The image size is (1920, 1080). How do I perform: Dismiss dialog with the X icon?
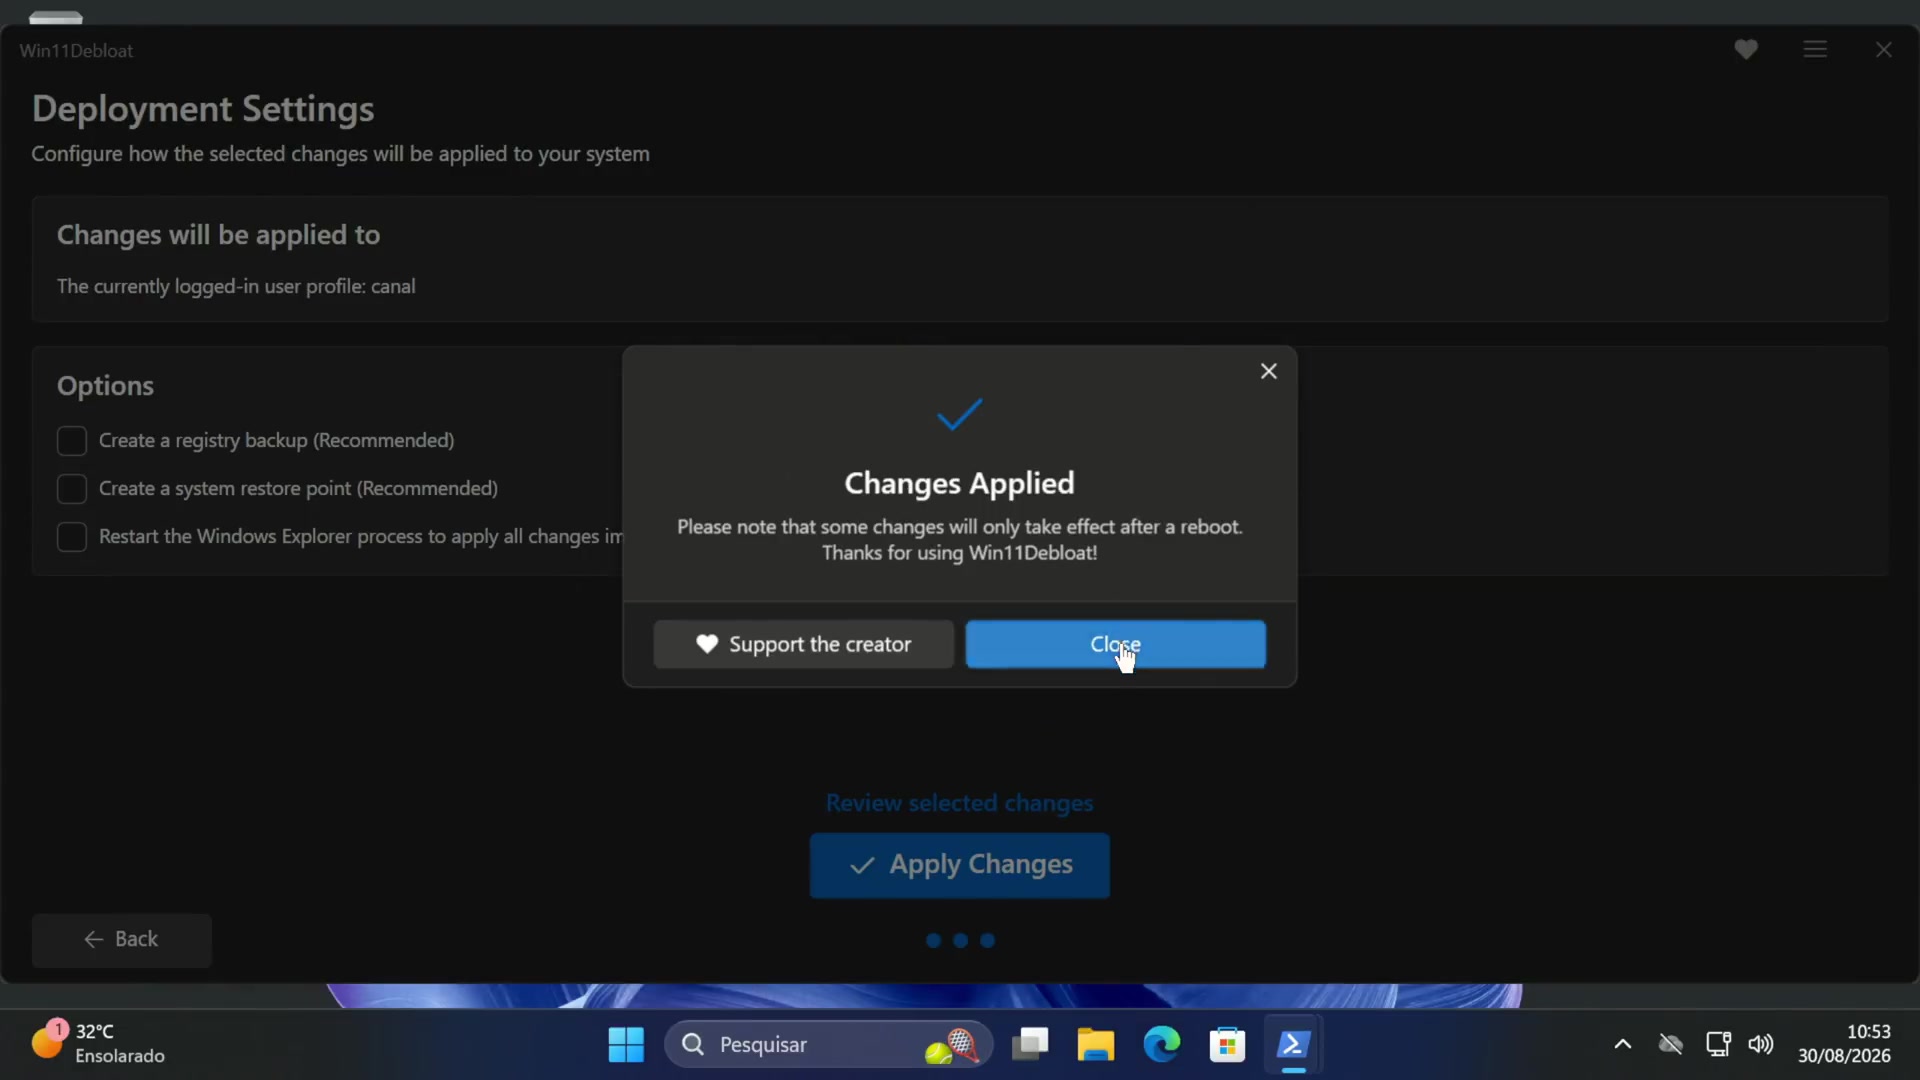(1269, 371)
